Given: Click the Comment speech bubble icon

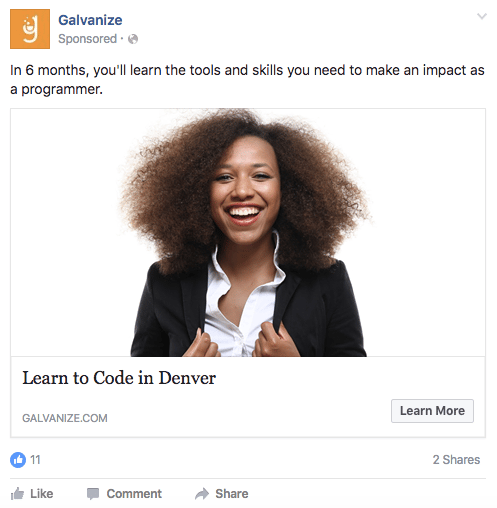Looking at the screenshot, I should (x=93, y=494).
